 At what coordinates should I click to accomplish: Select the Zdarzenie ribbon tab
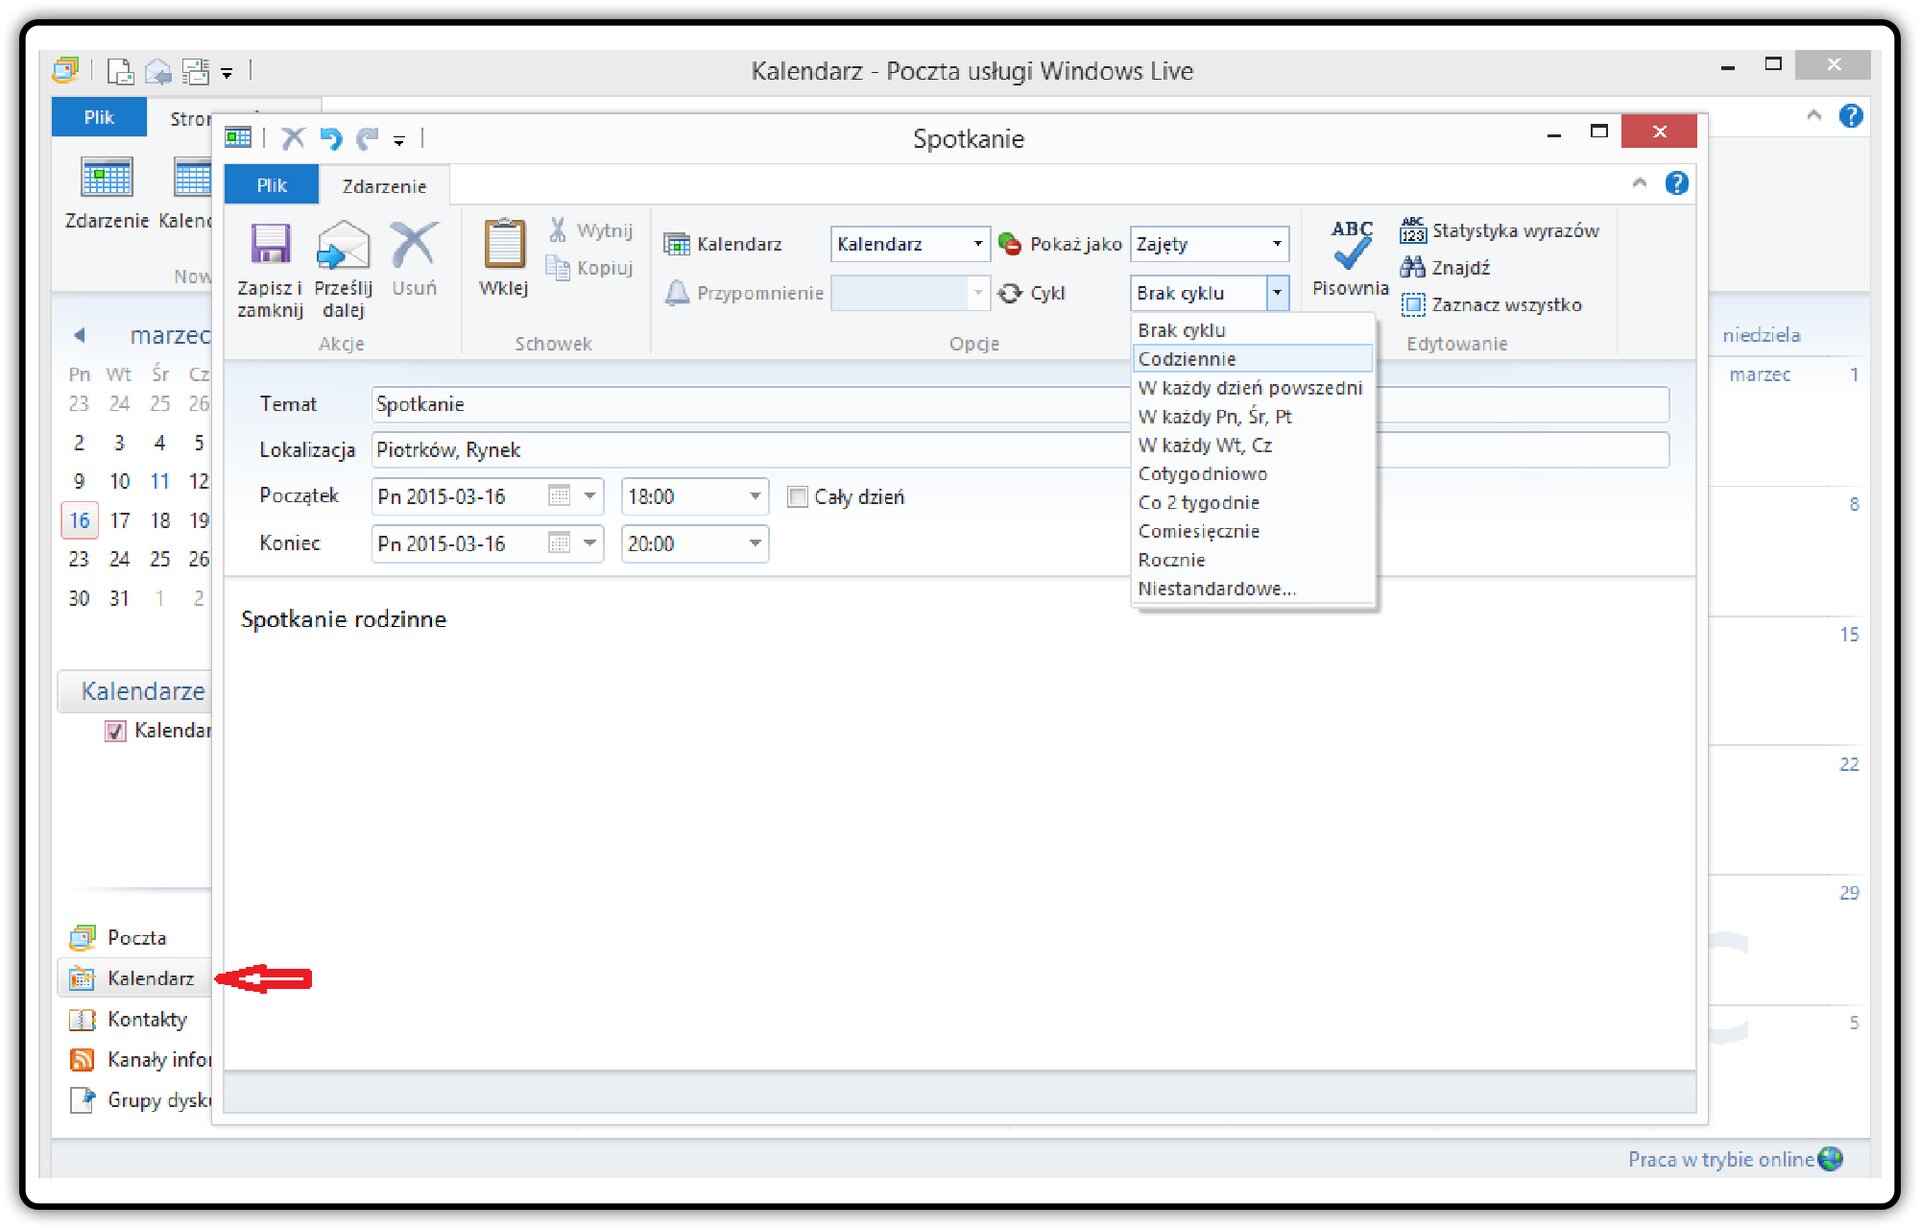tap(384, 185)
